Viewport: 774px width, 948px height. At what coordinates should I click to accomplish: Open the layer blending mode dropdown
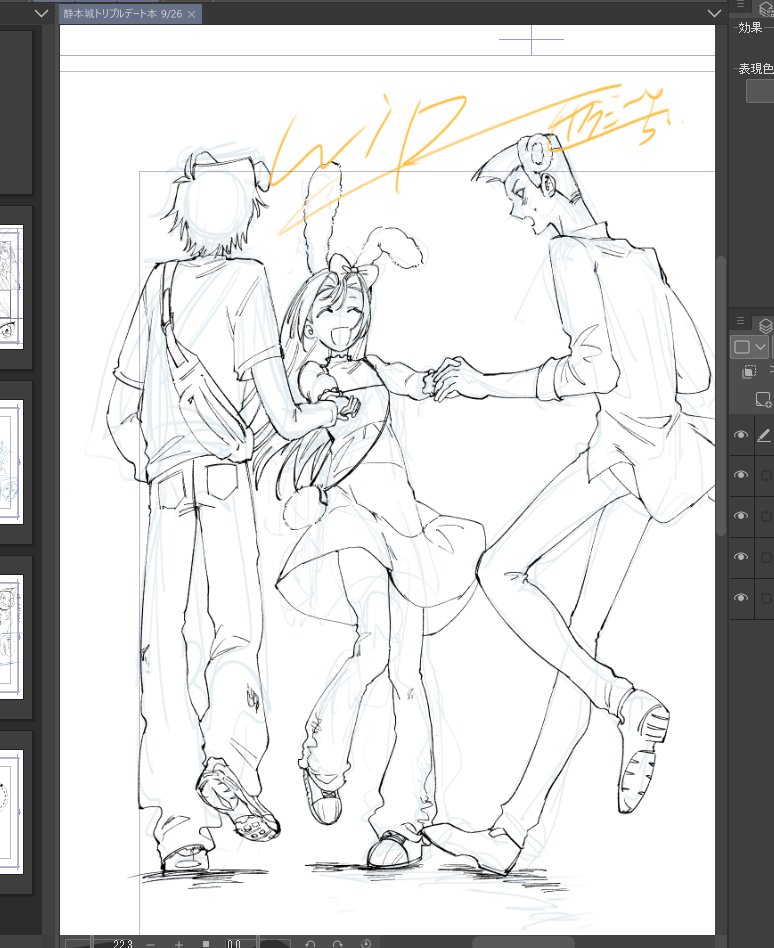coord(750,347)
